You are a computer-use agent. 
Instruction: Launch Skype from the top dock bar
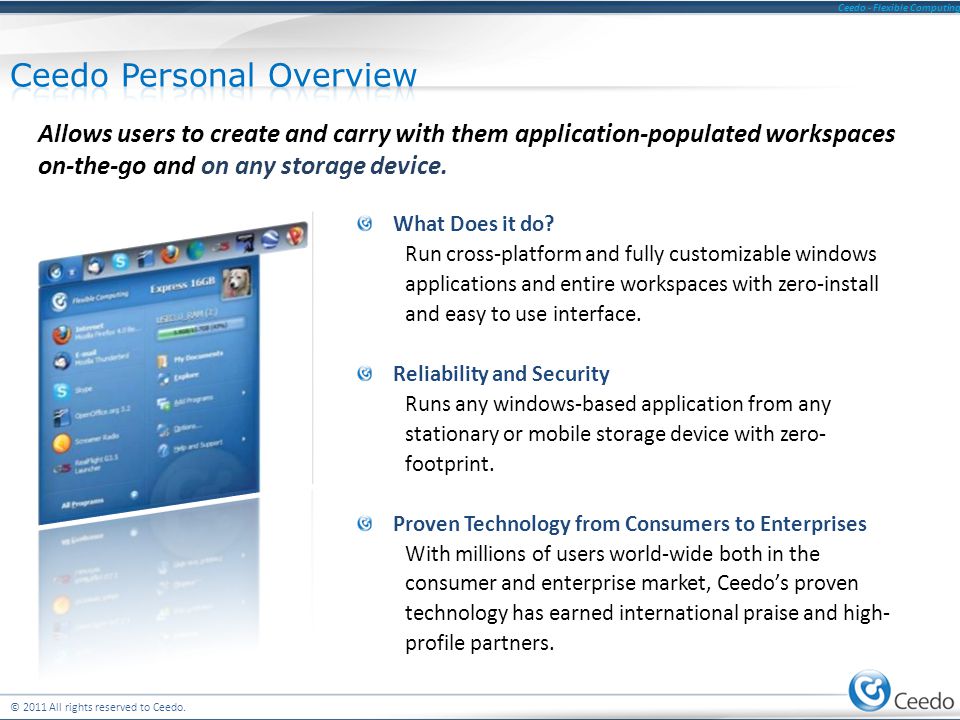[x=120, y=261]
